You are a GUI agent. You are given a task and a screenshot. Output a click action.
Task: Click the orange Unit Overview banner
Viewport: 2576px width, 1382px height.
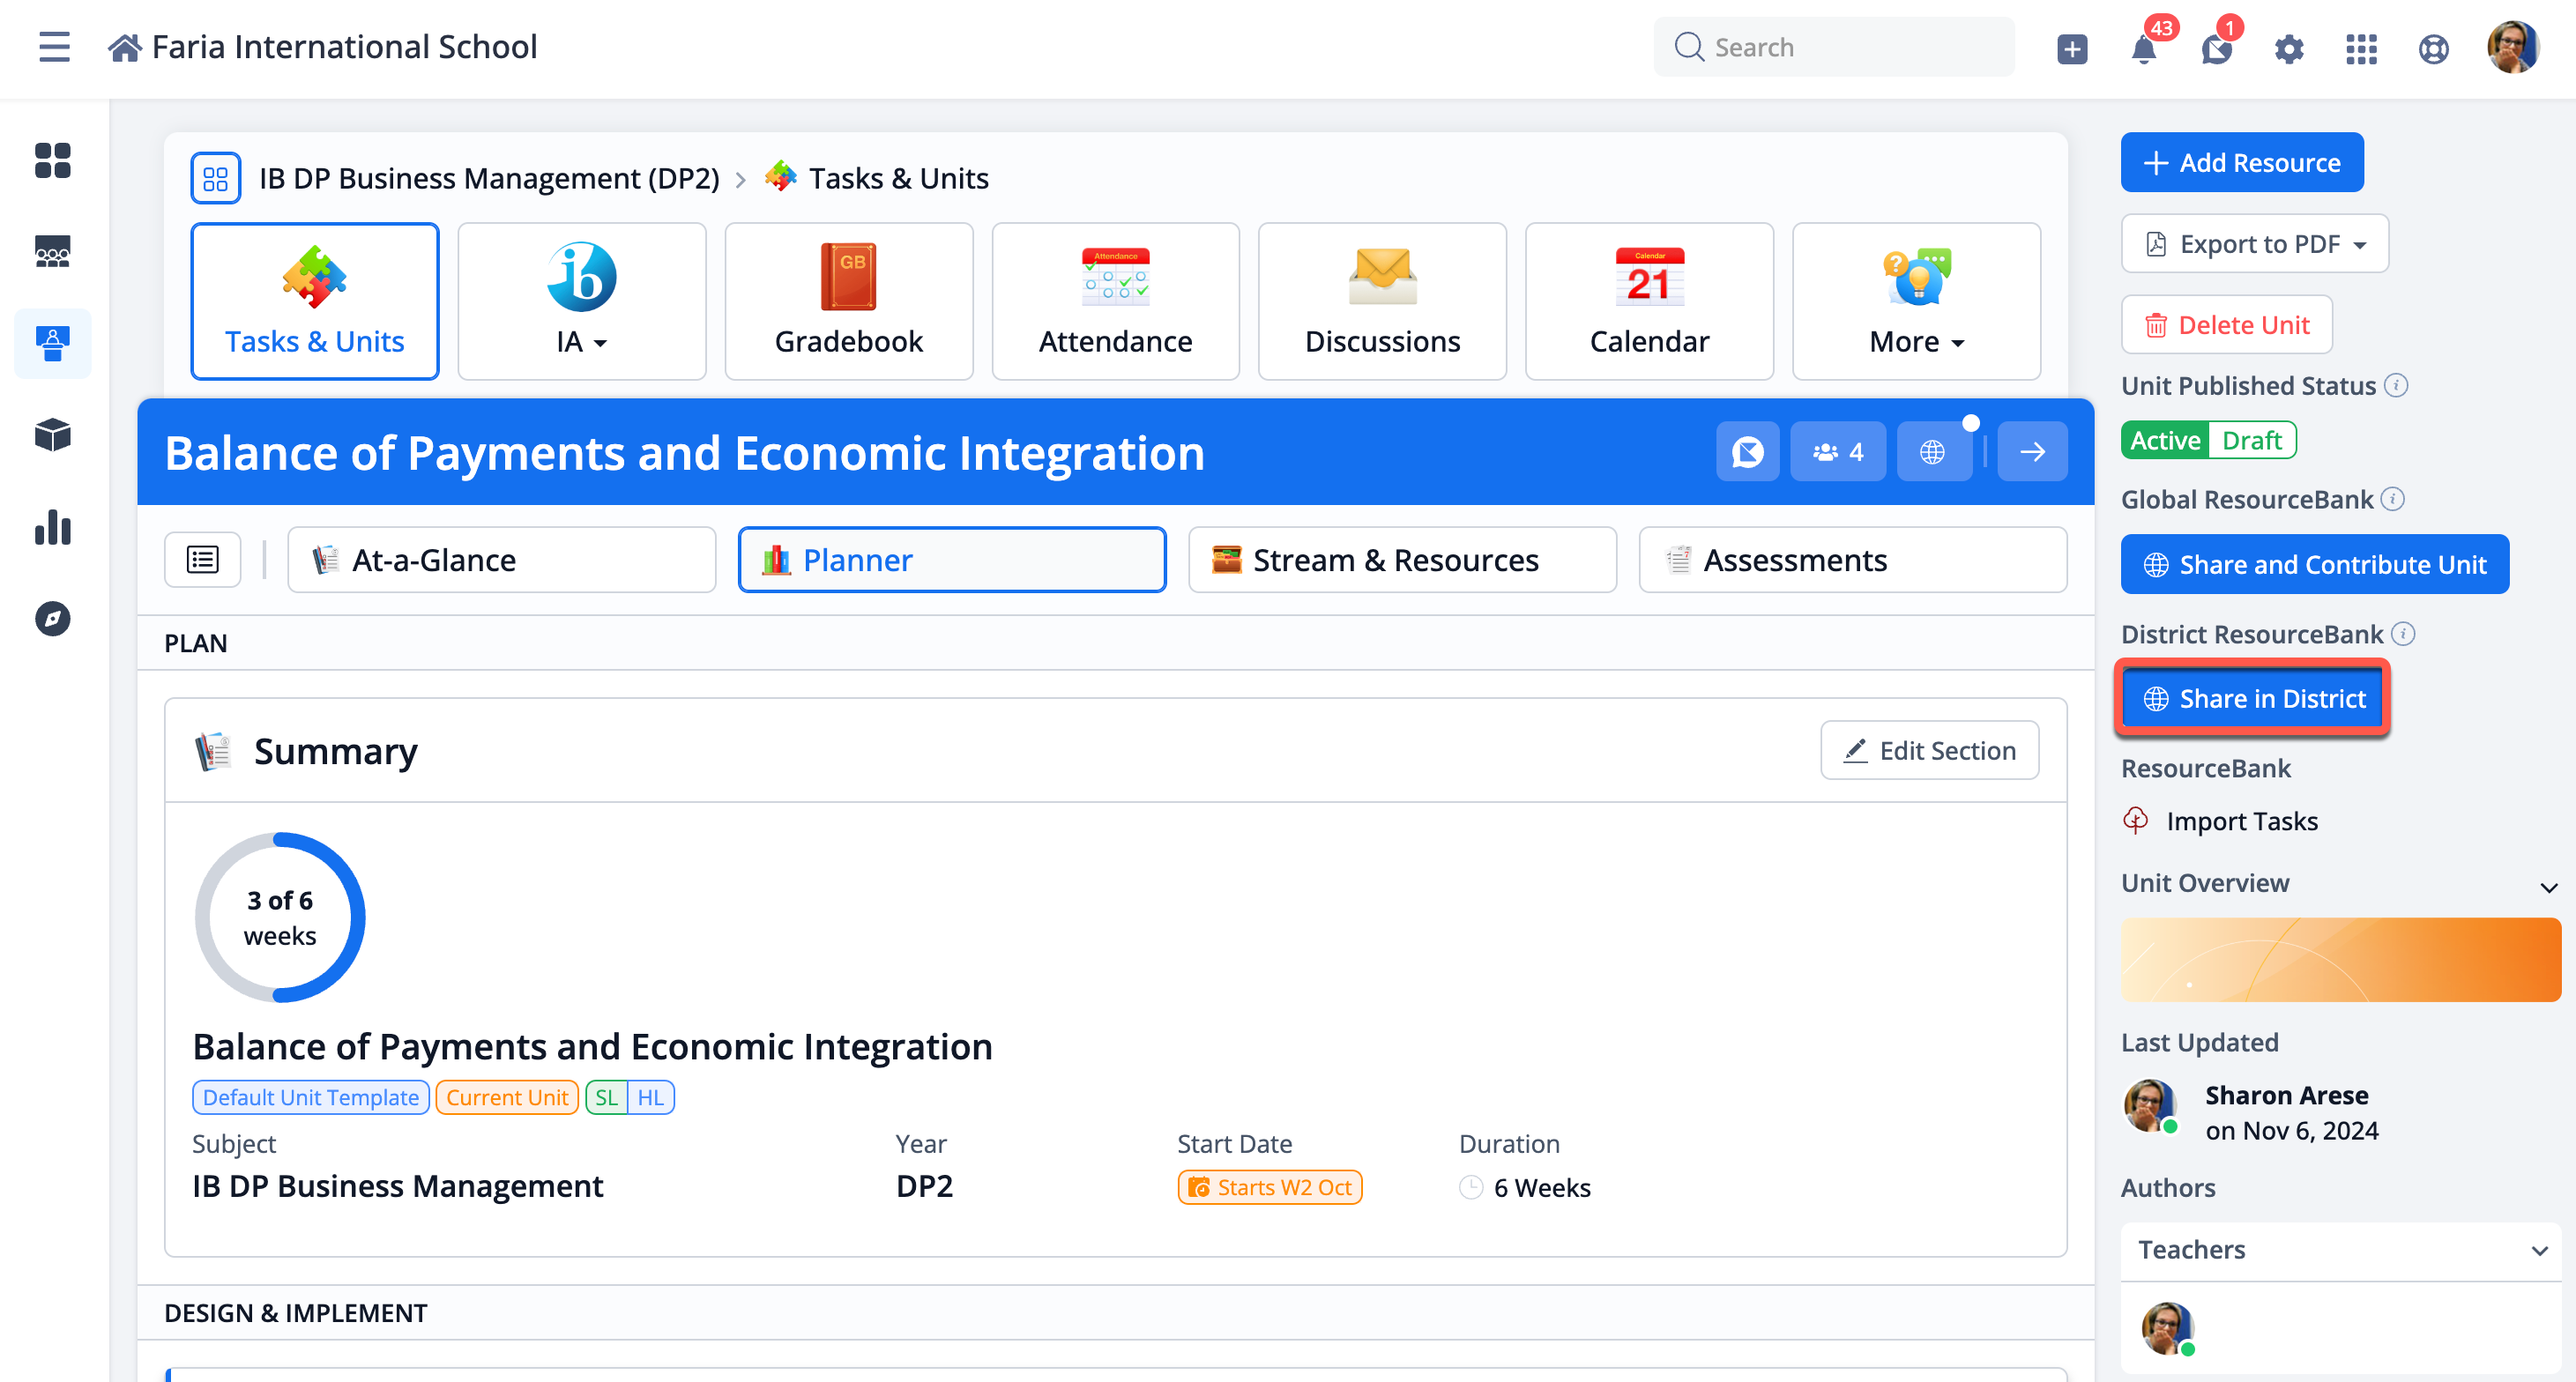[2341, 960]
